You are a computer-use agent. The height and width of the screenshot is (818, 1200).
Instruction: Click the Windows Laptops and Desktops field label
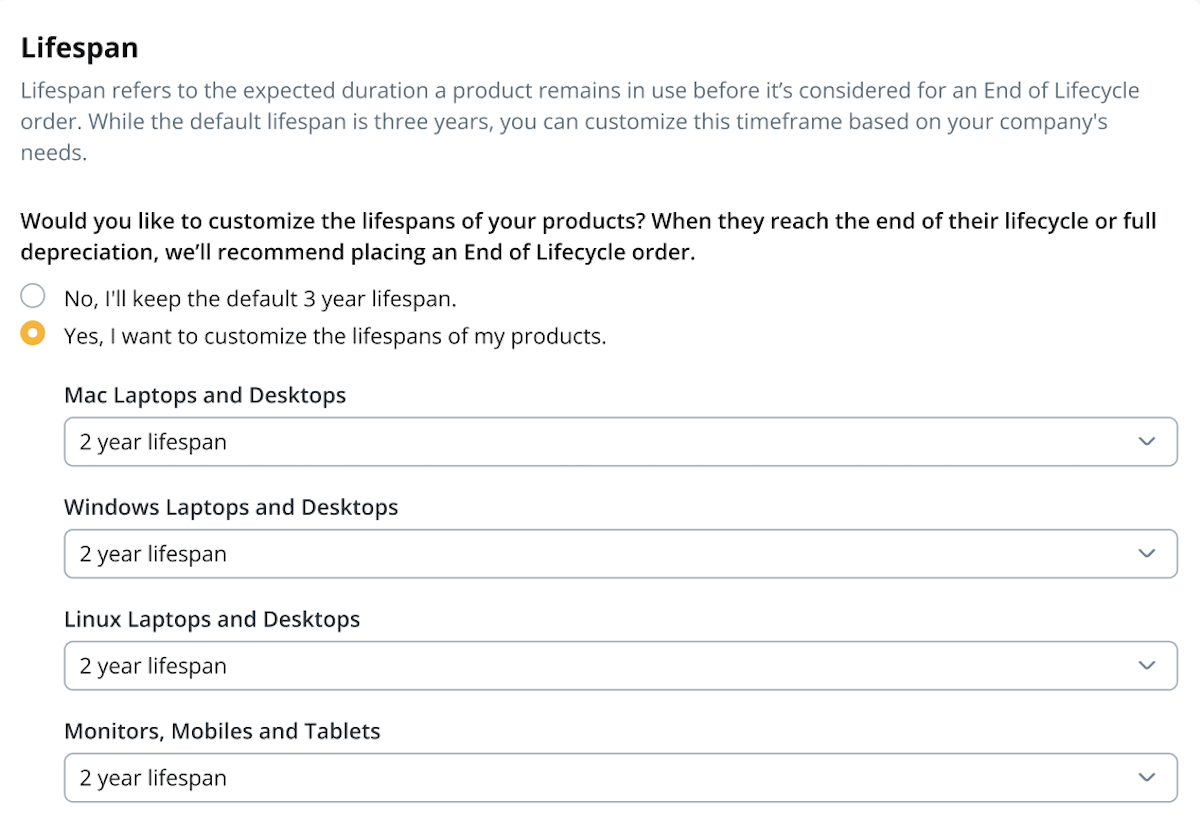231,507
